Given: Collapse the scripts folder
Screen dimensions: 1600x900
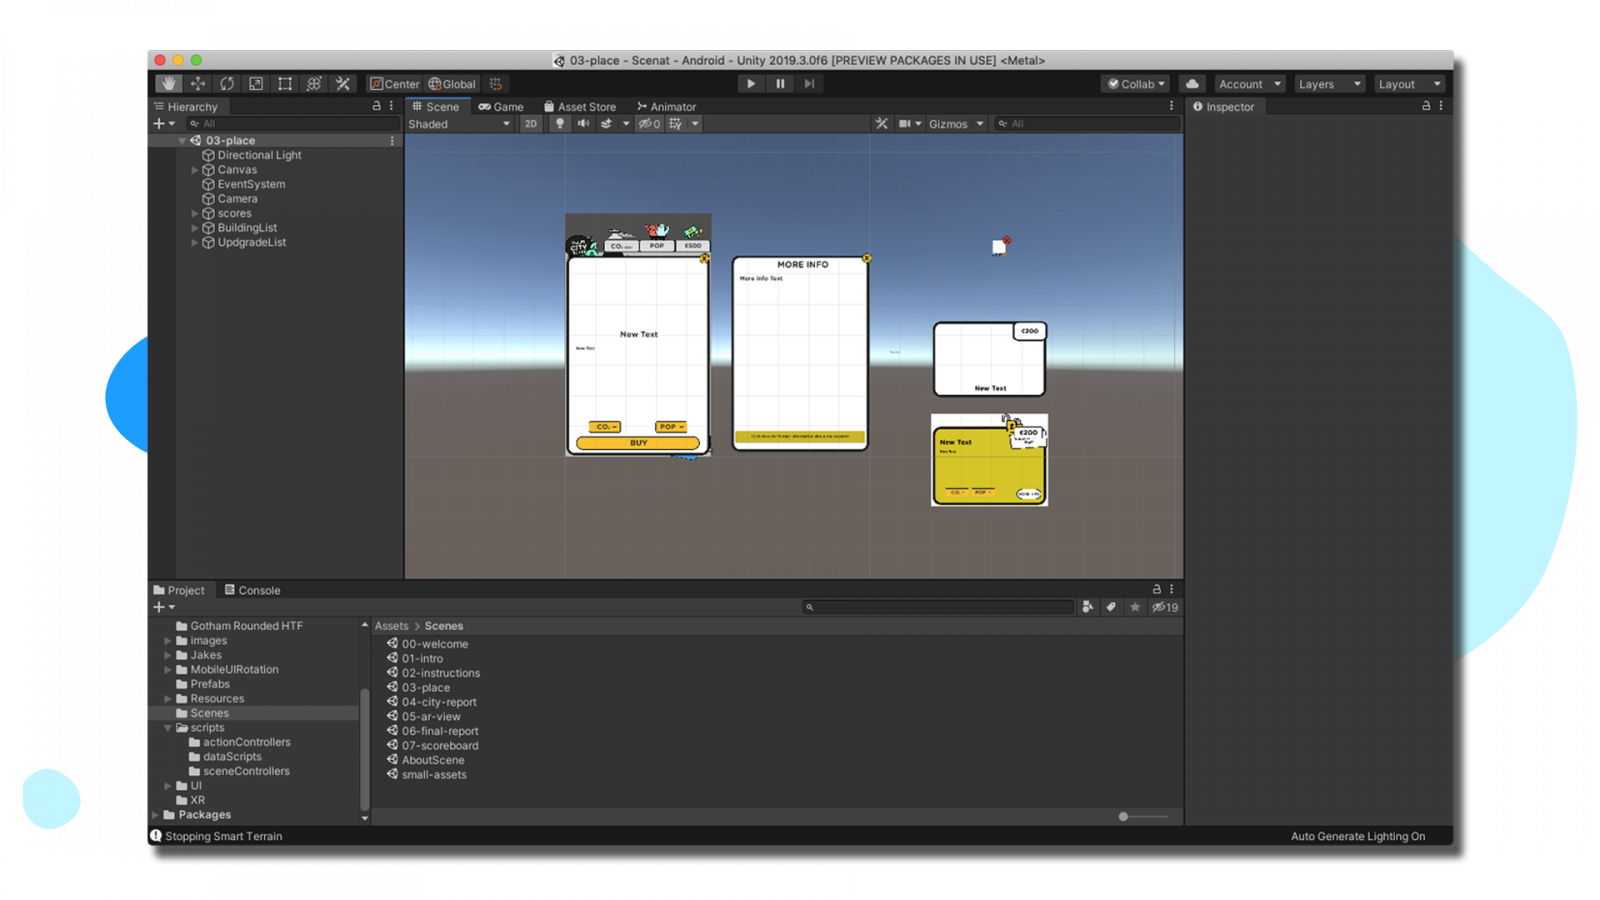Looking at the screenshot, I should 168,728.
